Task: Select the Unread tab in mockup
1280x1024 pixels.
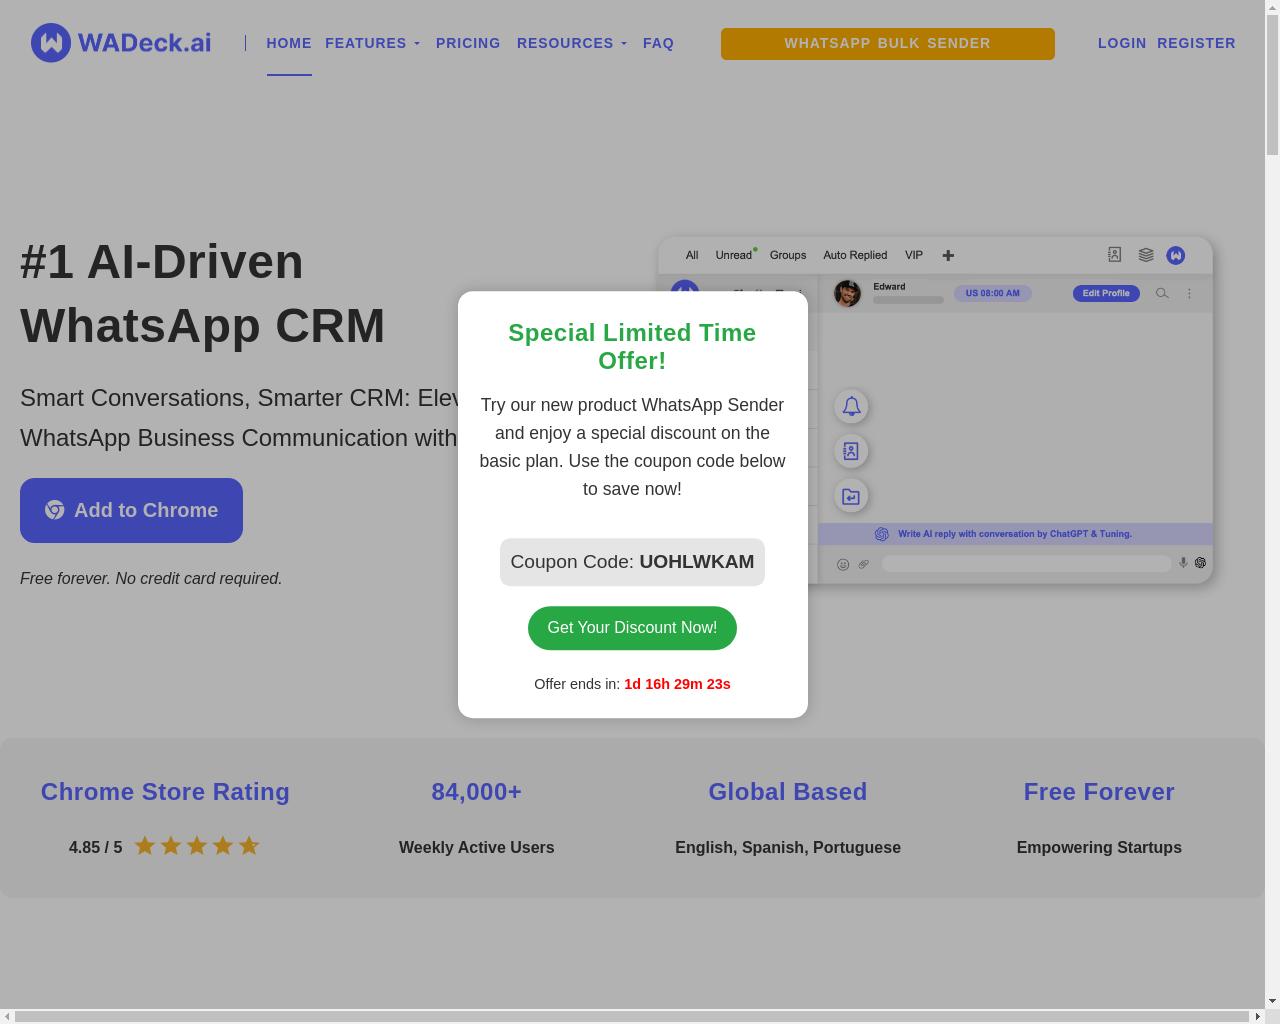Action: [x=733, y=255]
